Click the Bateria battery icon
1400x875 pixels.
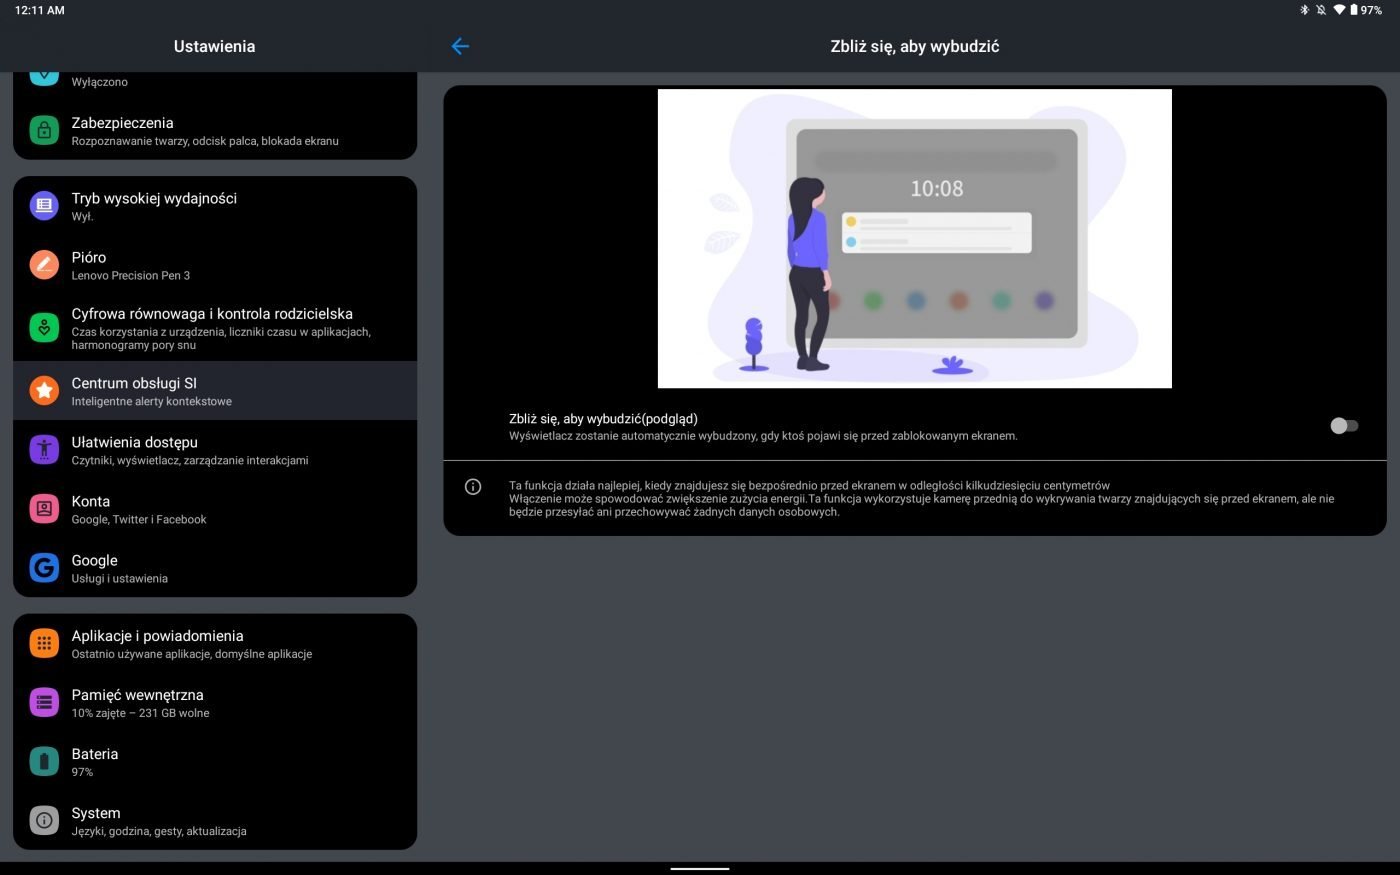point(44,762)
